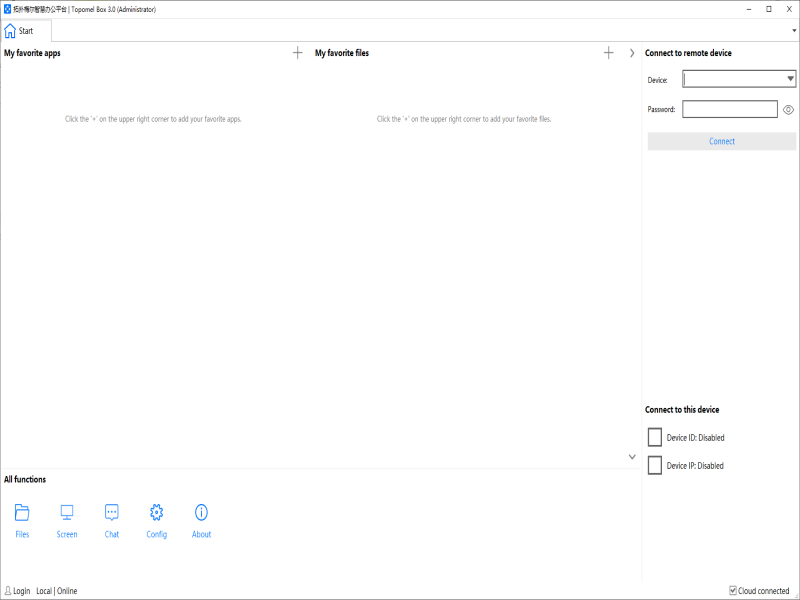Show password with the eye icon
This screenshot has height=600, width=800.
pyautogui.click(x=788, y=110)
